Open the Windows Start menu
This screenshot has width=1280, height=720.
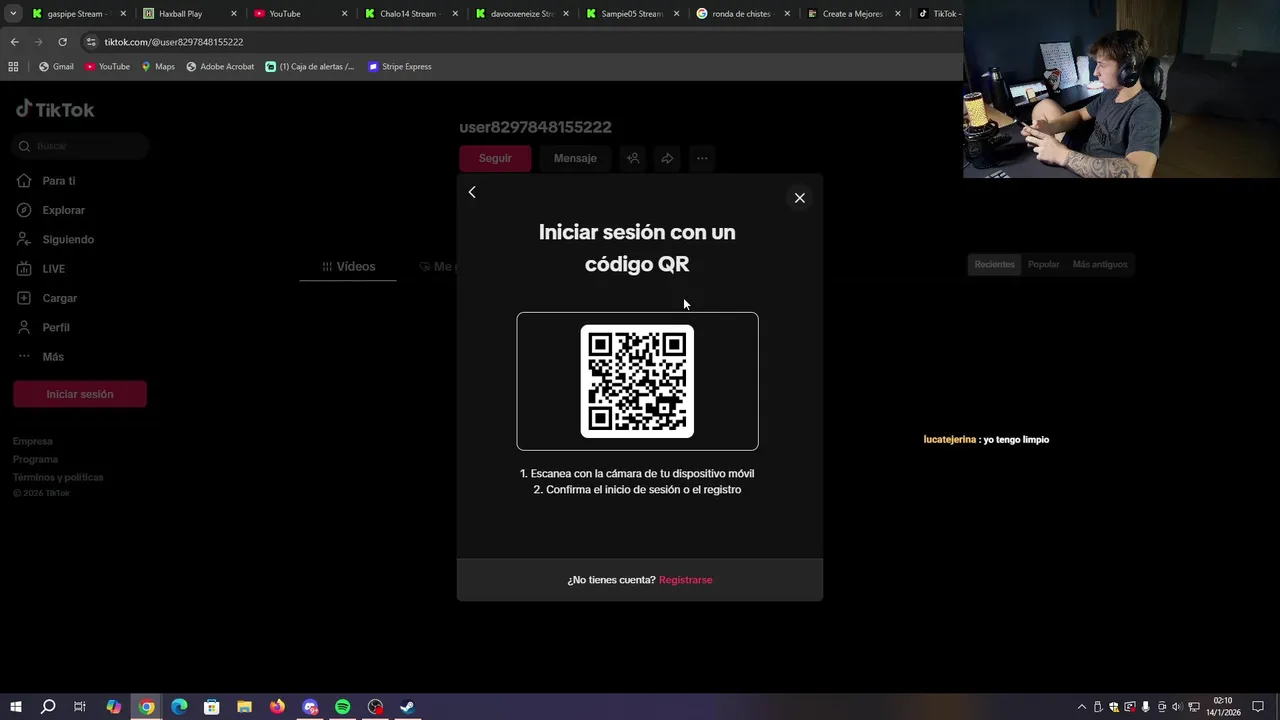pos(15,707)
